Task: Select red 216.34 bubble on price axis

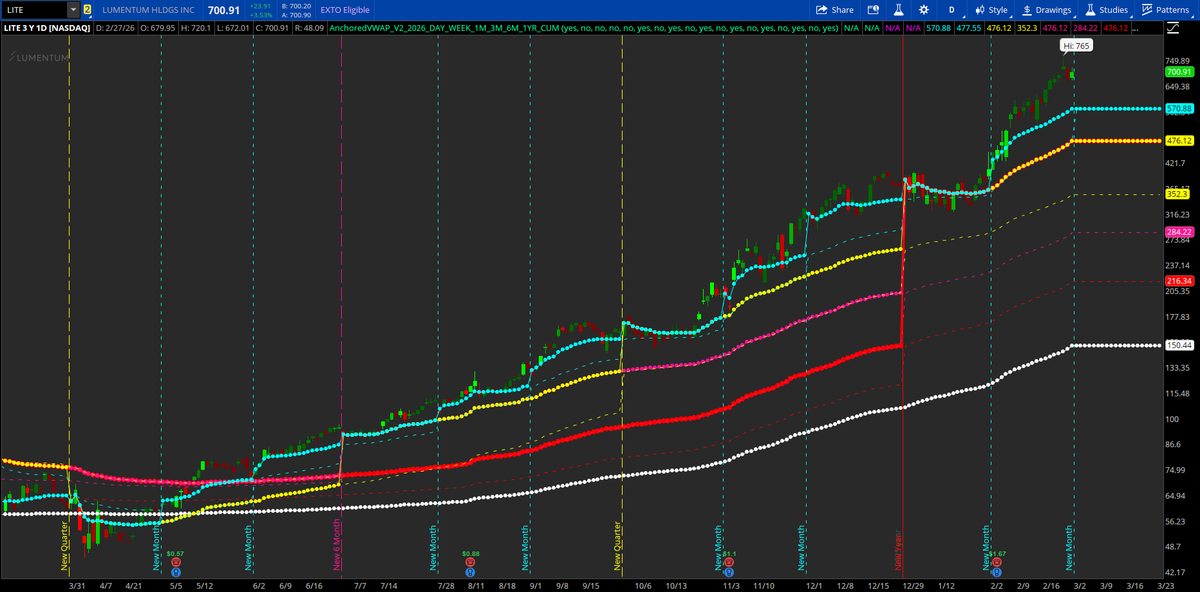Action: pyautogui.click(x=1179, y=282)
